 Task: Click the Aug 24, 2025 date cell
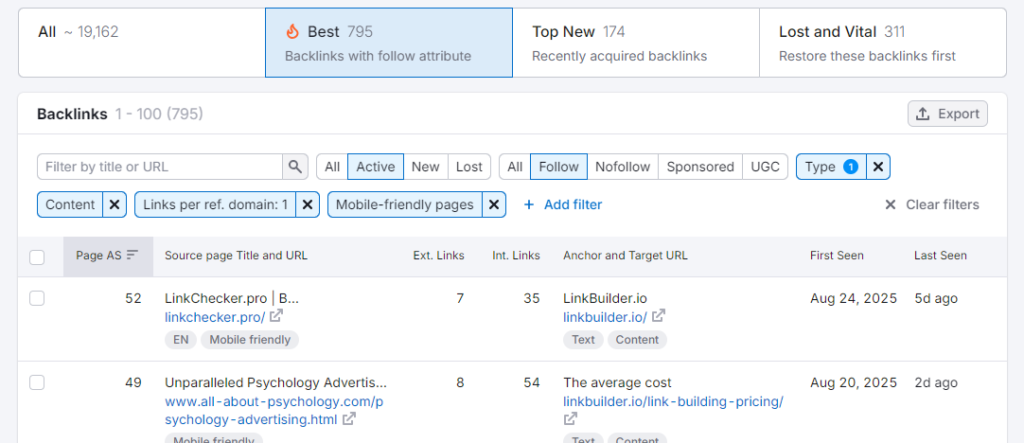(x=854, y=299)
